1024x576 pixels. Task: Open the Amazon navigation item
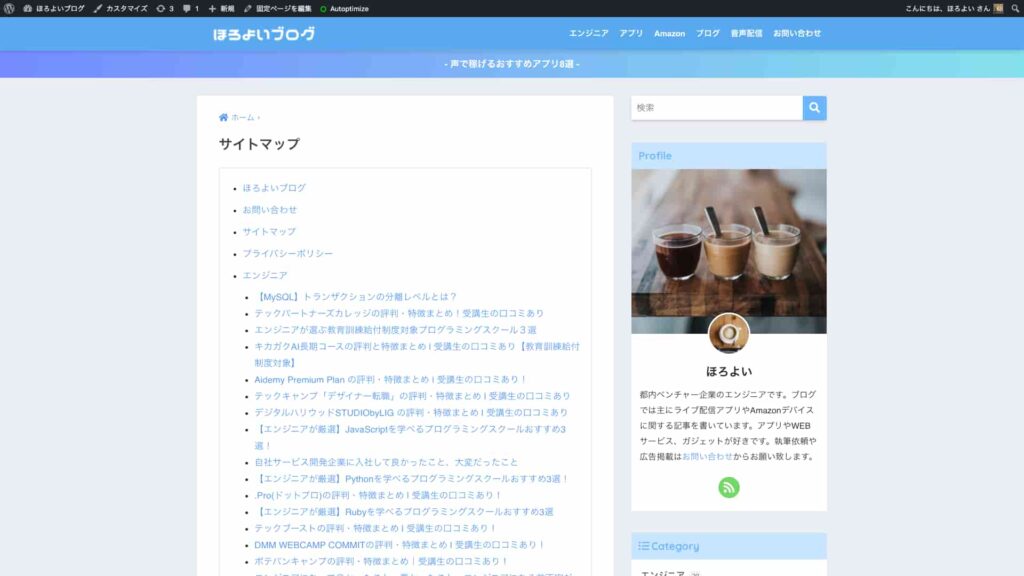[x=669, y=33]
